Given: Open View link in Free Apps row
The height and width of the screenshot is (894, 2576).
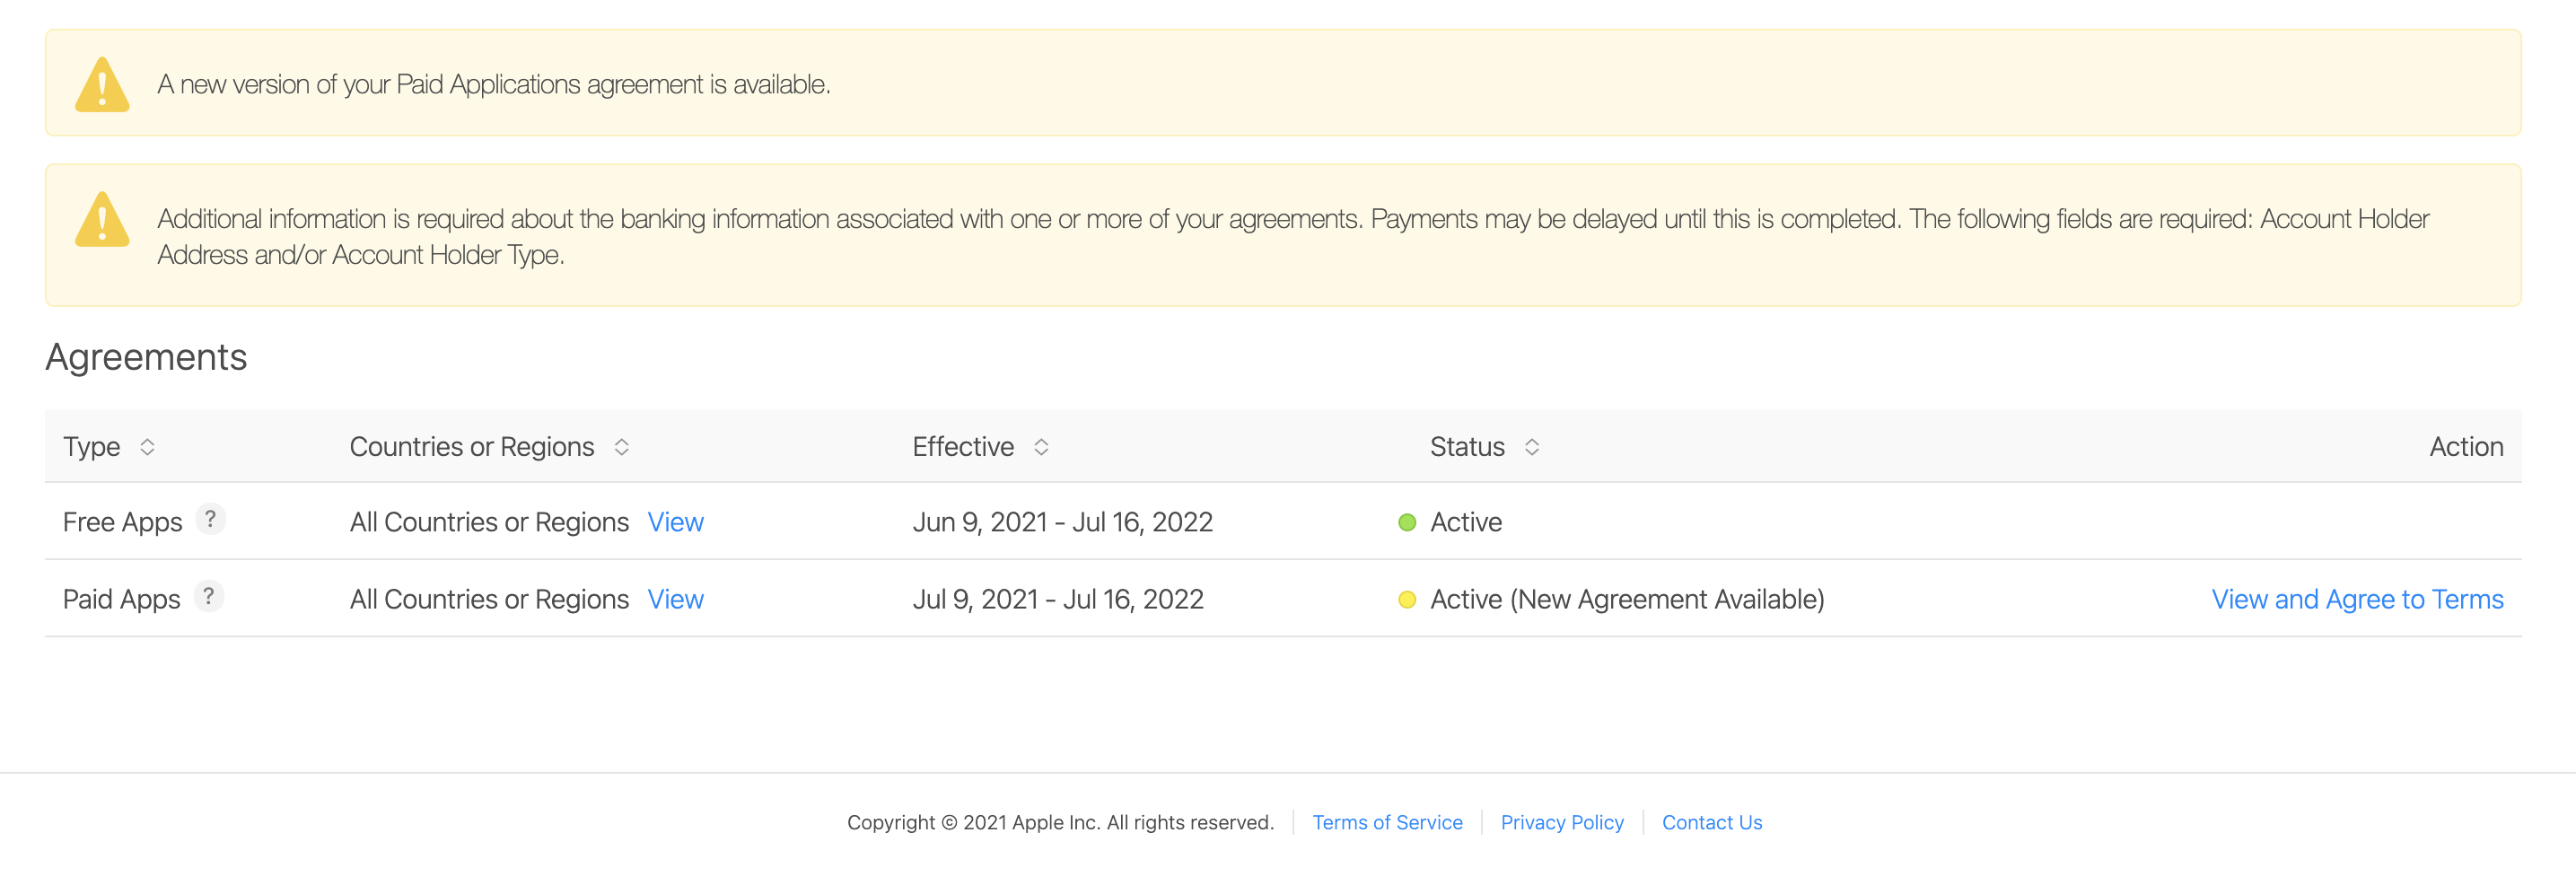Looking at the screenshot, I should tap(675, 522).
